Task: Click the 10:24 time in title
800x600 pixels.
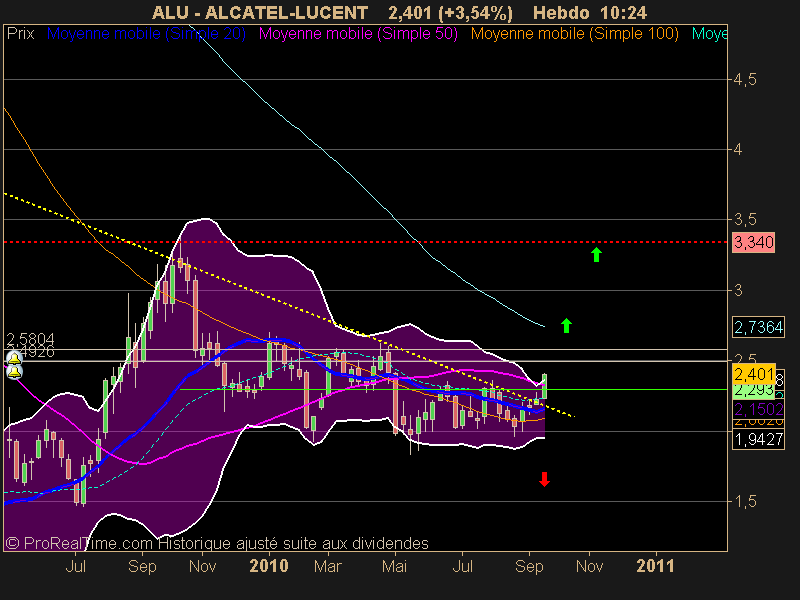Action: [x=623, y=12]
